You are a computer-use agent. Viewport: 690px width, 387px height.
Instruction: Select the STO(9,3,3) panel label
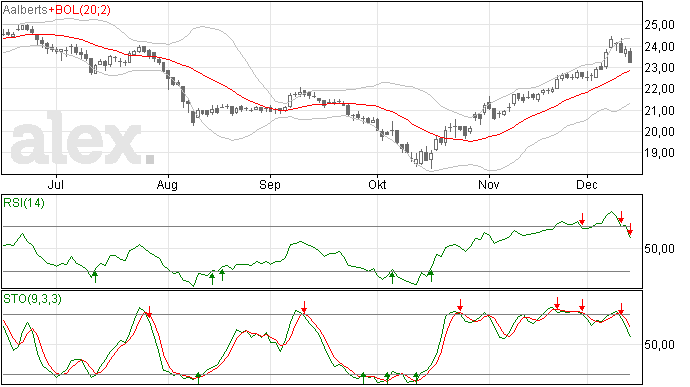tap(32, 299)
